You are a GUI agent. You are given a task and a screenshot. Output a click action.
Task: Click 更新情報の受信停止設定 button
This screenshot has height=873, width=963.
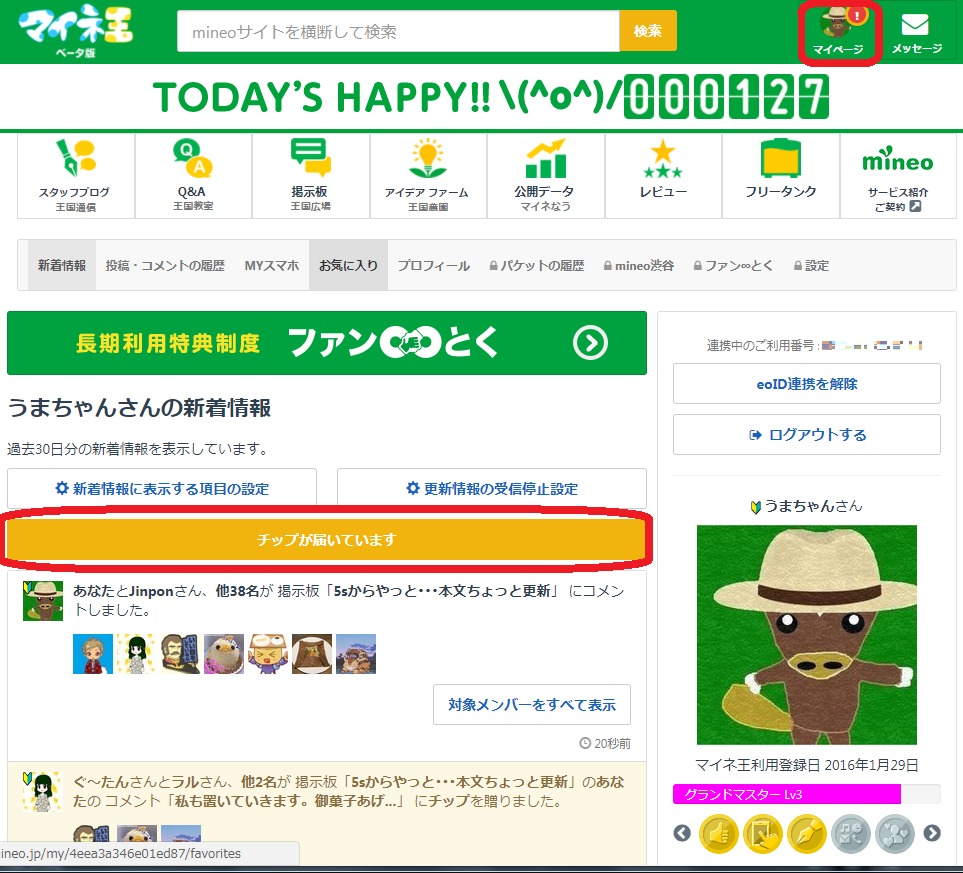(x=492, y=488)
